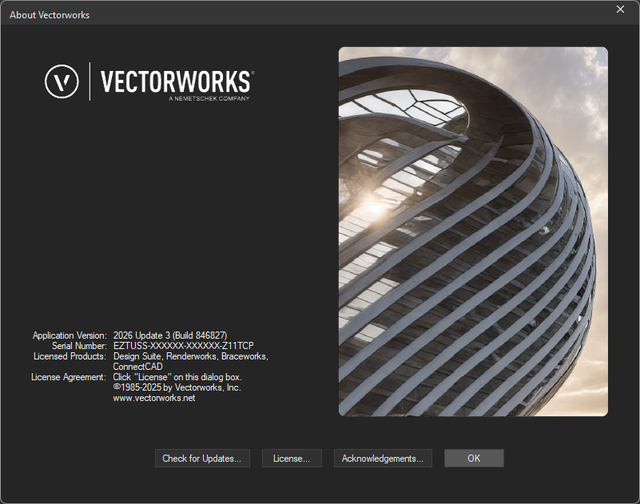Click the ConnectCAD product text
Image resolution: width=640 pixels, height=504 pixels.
pyautogui.click(x=138, y=366)
